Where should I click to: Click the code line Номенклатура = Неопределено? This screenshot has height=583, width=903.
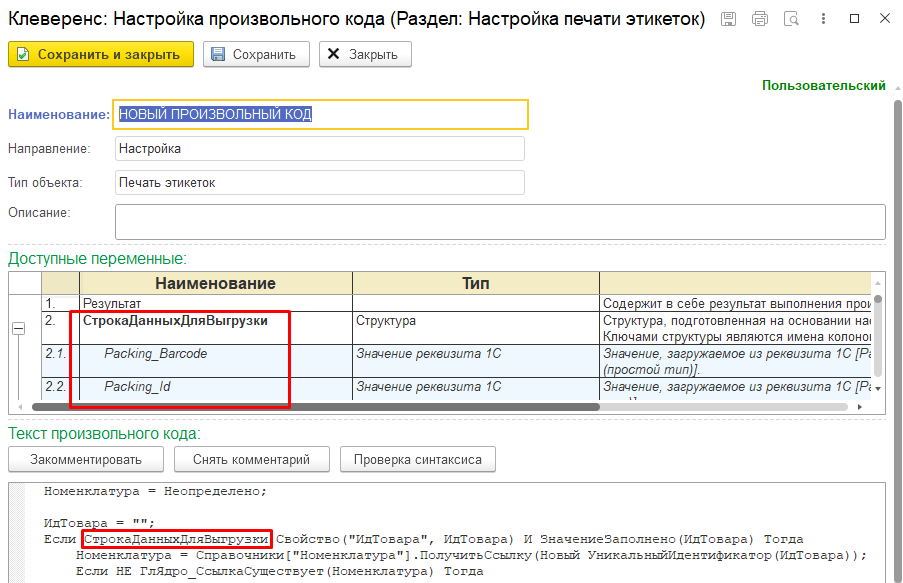coord(155,491)
